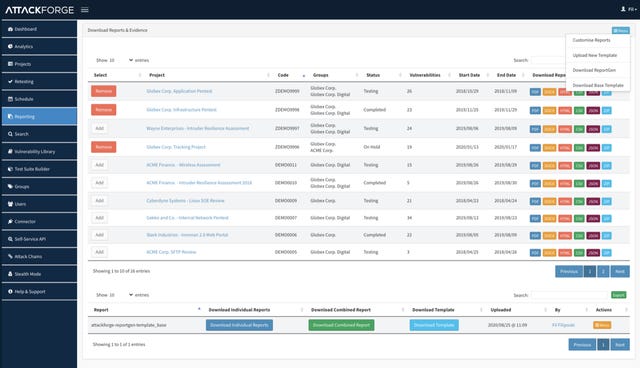Download PDF report for ZDEMO9998 row
The width and height of the screenshot is (640, 368).
click(x=535, y=111)
